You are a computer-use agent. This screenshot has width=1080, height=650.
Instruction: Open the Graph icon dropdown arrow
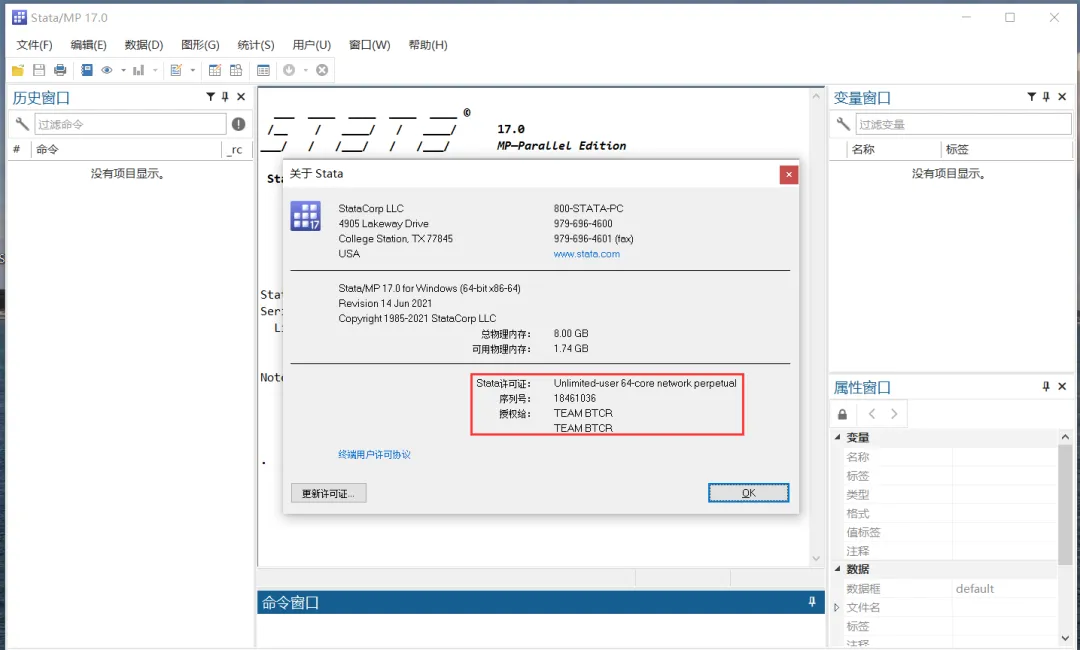[x=155, y=70]
